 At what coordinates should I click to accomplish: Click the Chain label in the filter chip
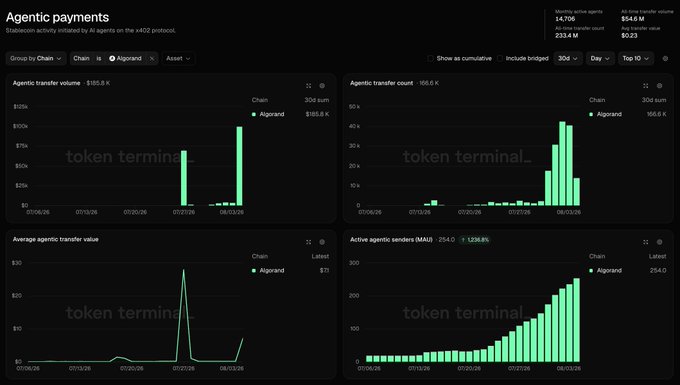point(81,59)
